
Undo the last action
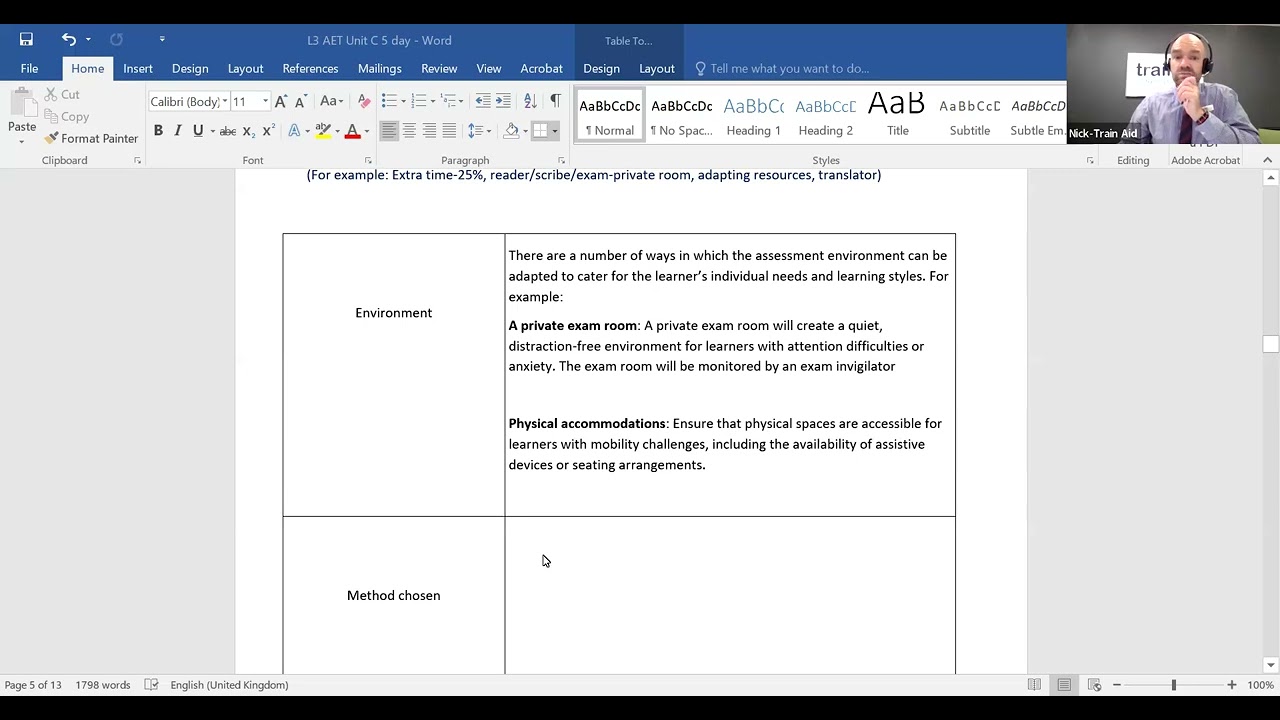68,40
